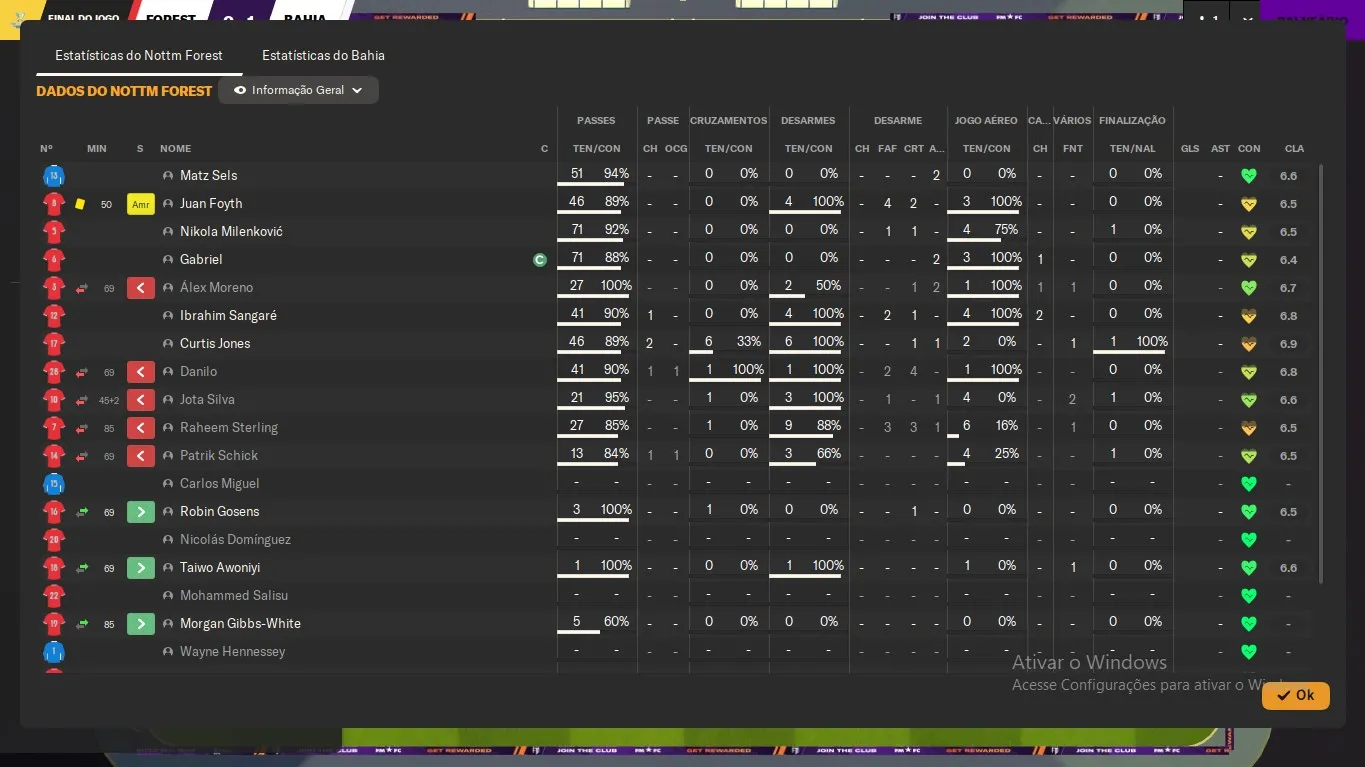The height and width of the screenshot is (767, 1365).
Task: Click Matz Sels goalkeeper shirt icon
Action: point(54,176)
